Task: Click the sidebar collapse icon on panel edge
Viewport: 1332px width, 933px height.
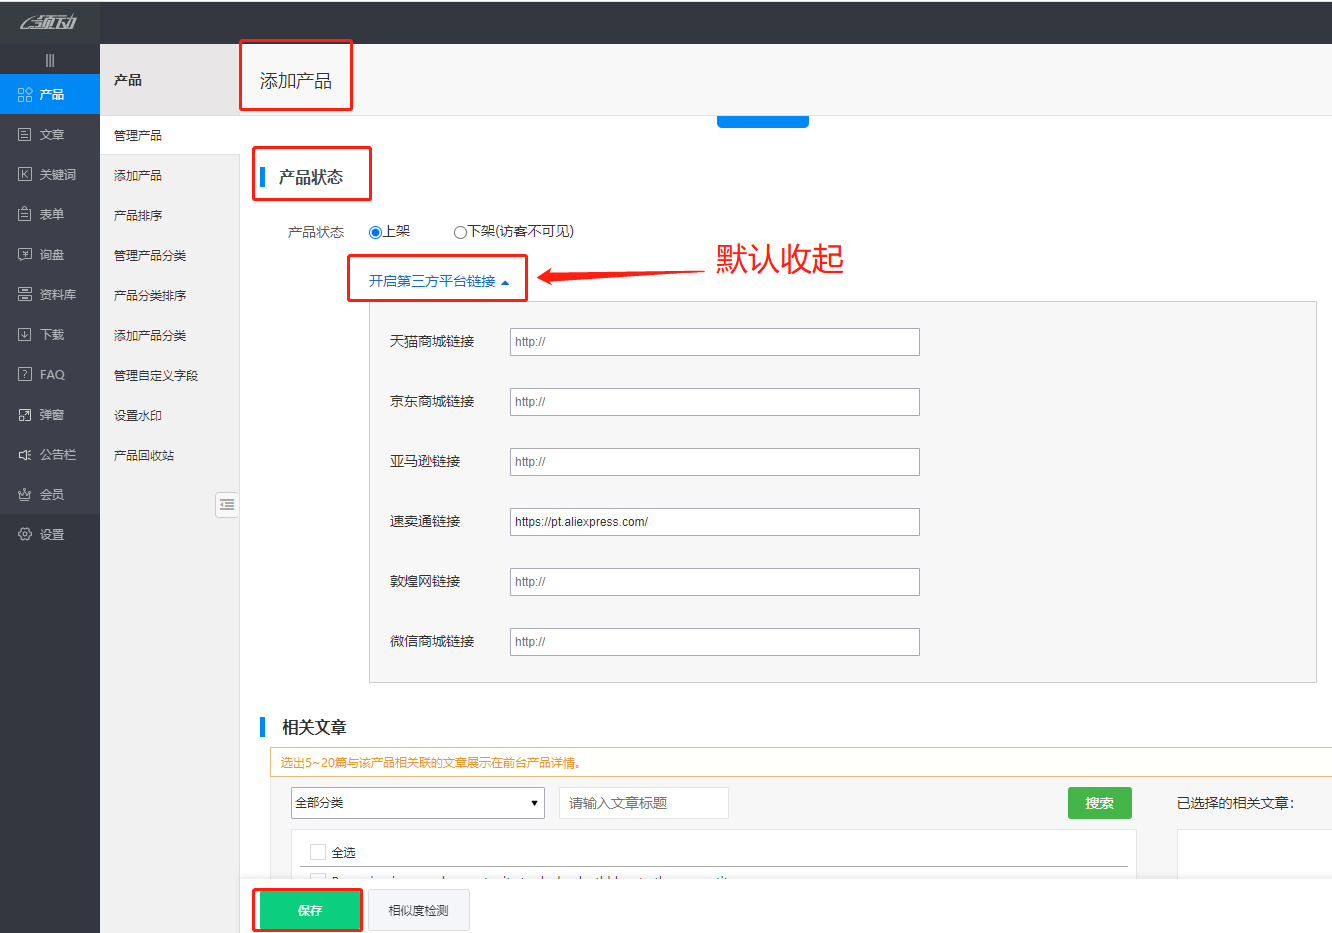Action: 227,505
